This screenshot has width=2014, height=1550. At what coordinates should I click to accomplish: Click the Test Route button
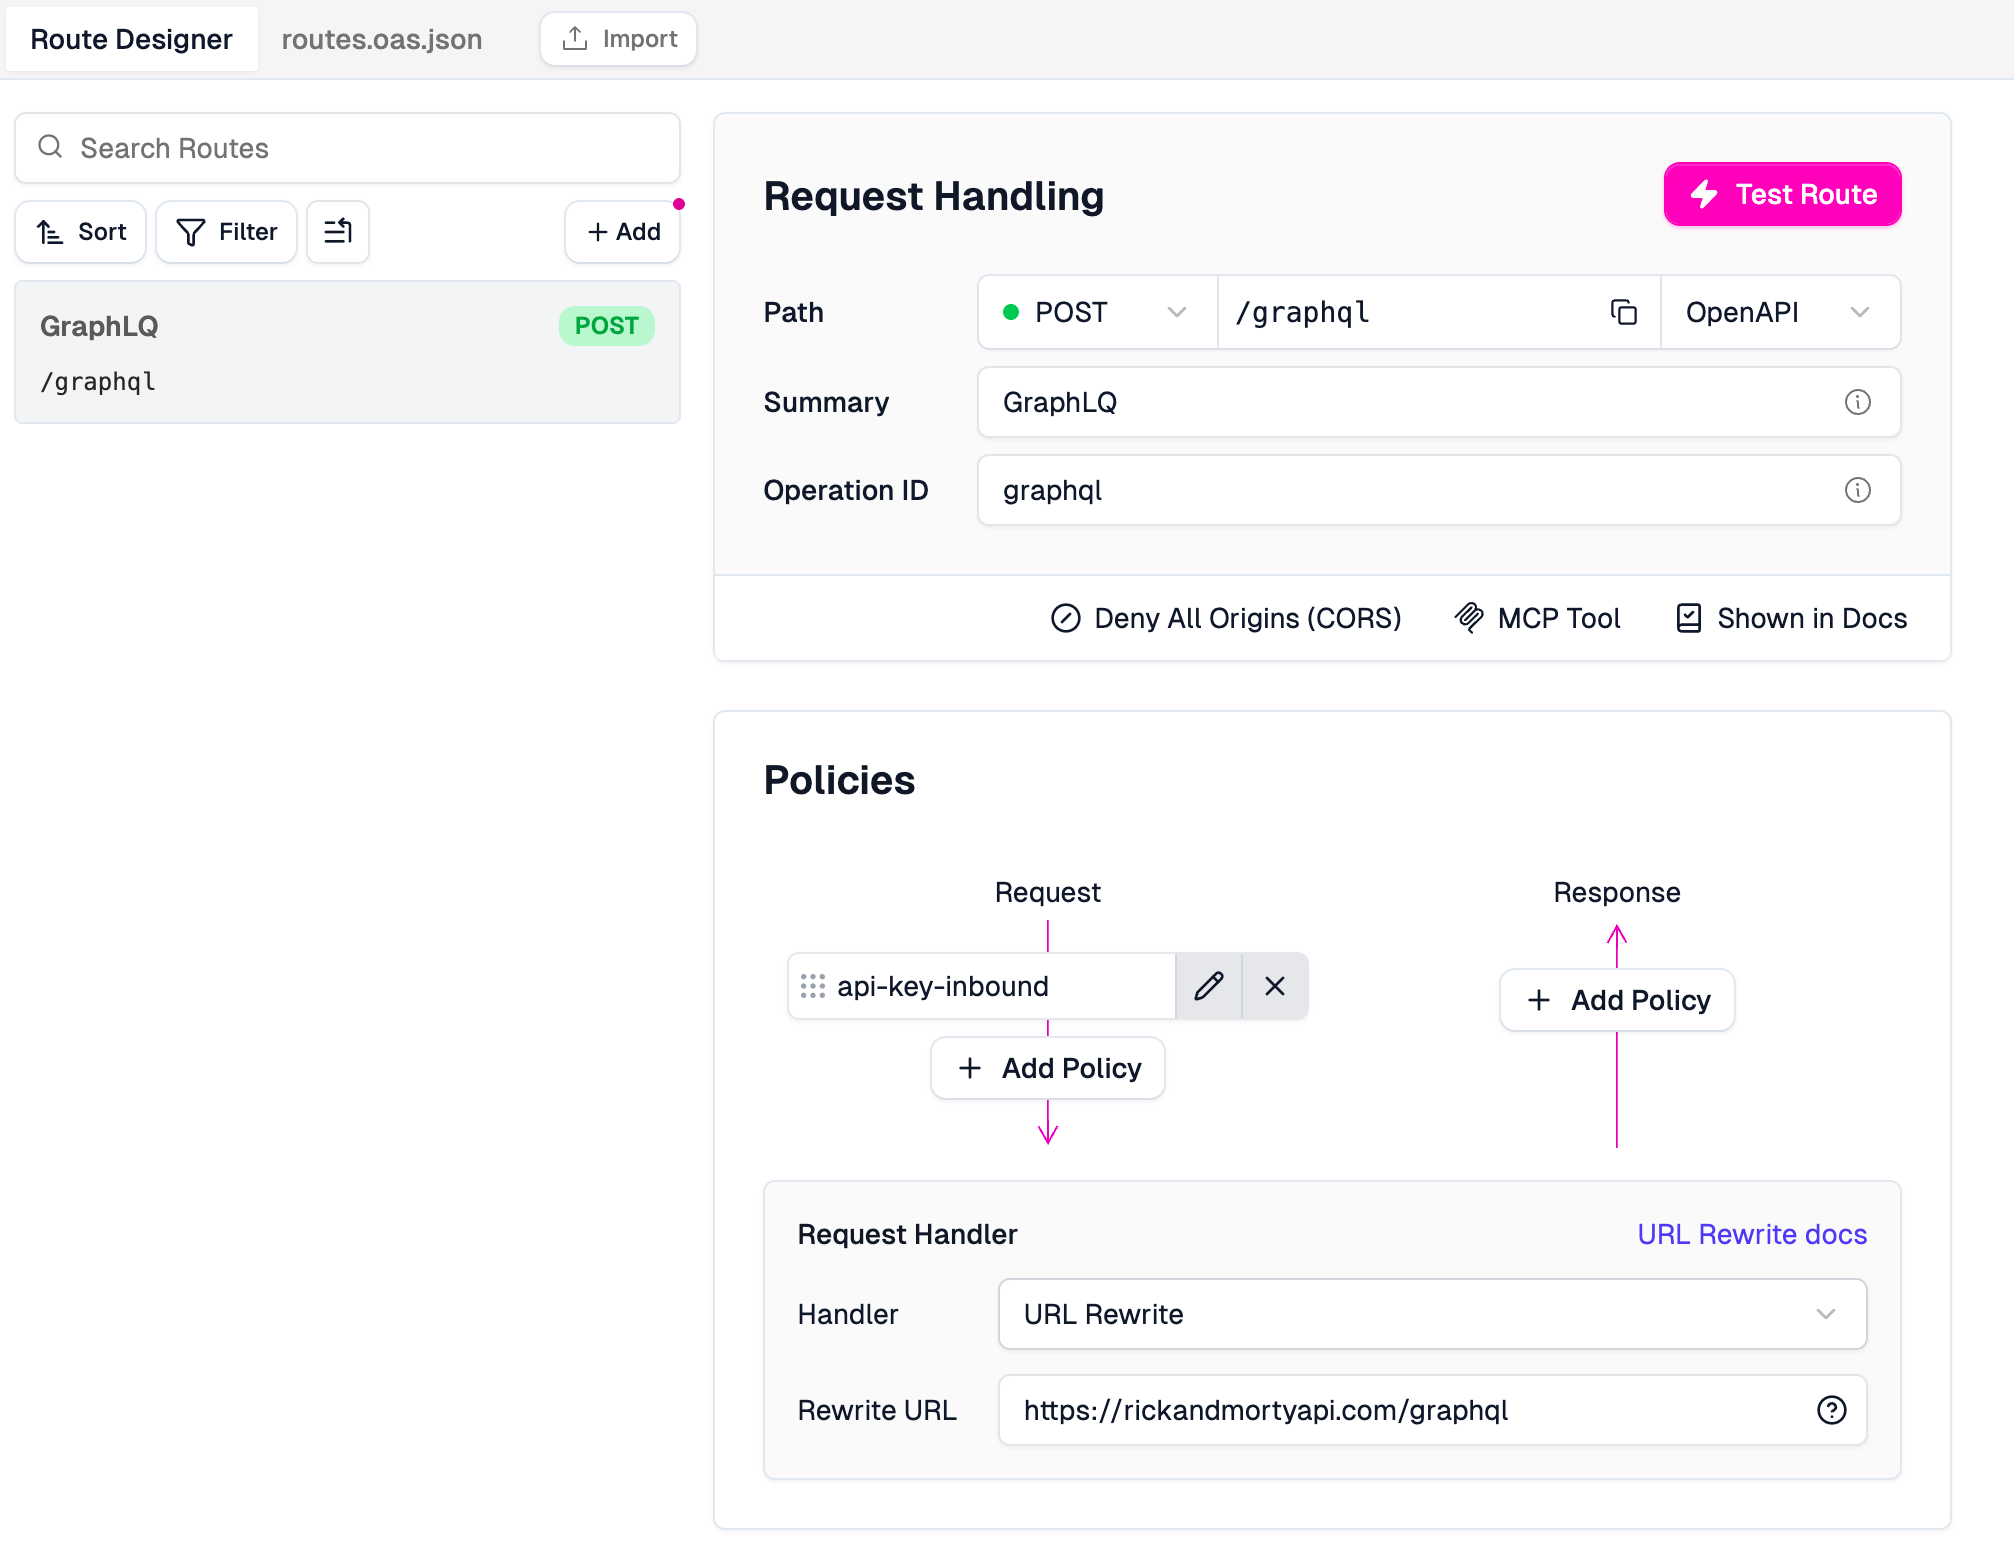tap(1781, 194)
